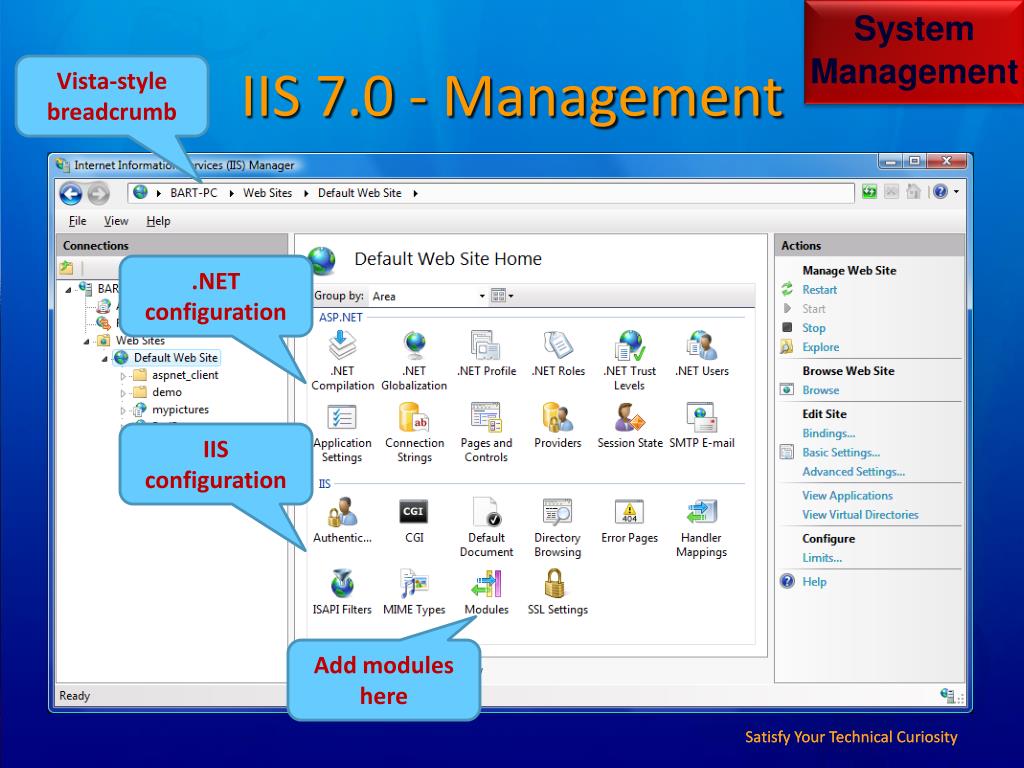This screenshot has width=1024, height=768.
Task: Click the help icon in the address bar
Action: [940, 191]
